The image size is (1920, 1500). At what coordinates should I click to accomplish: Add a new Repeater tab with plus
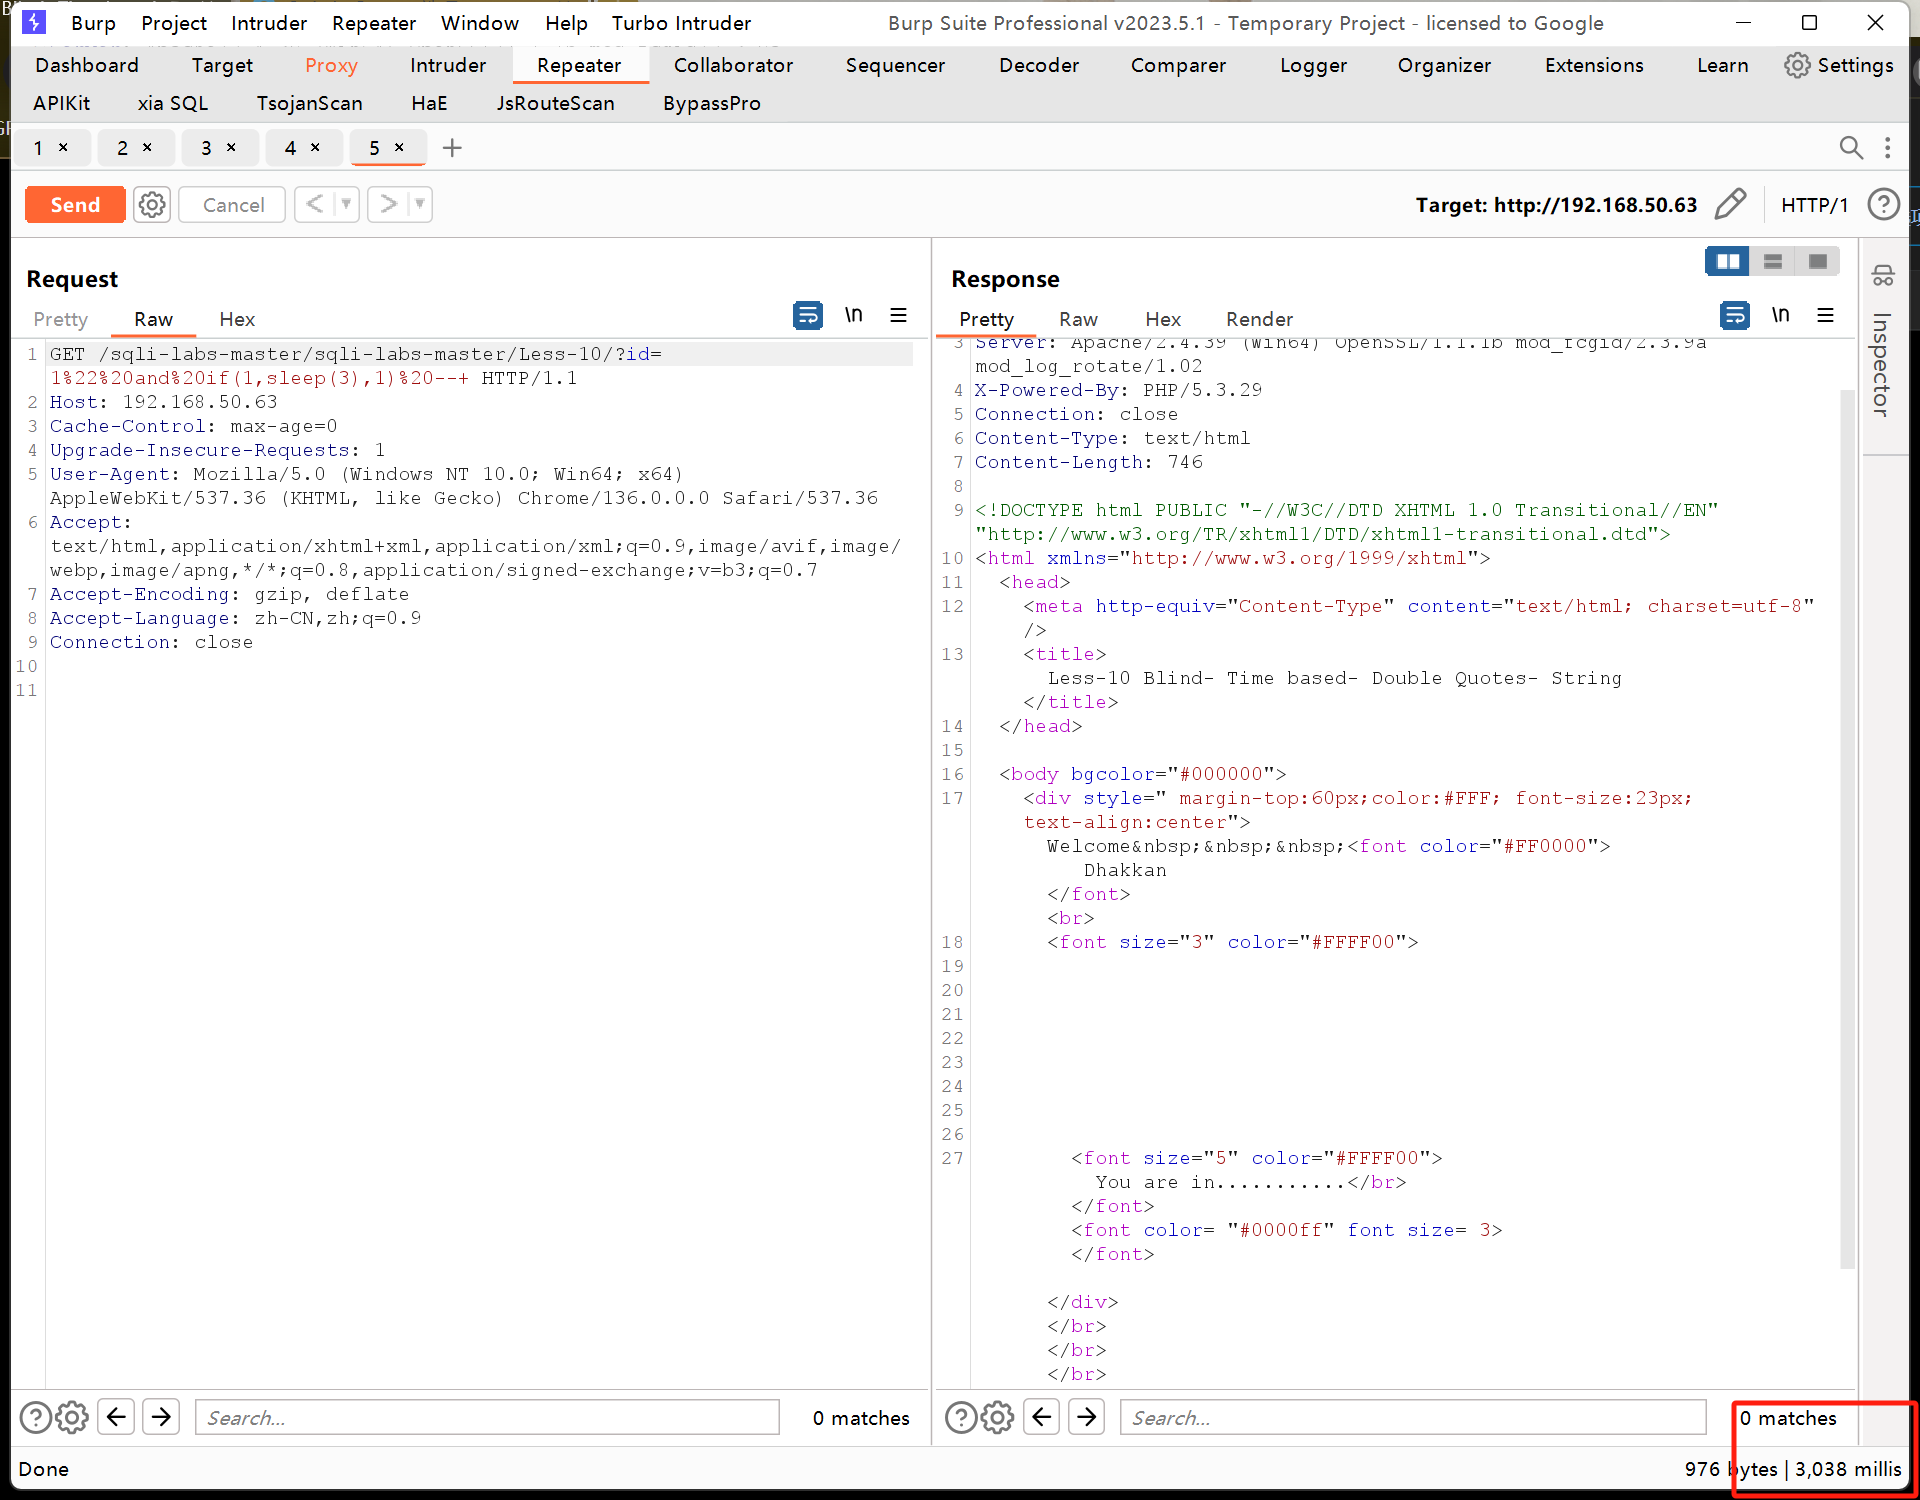452,148
